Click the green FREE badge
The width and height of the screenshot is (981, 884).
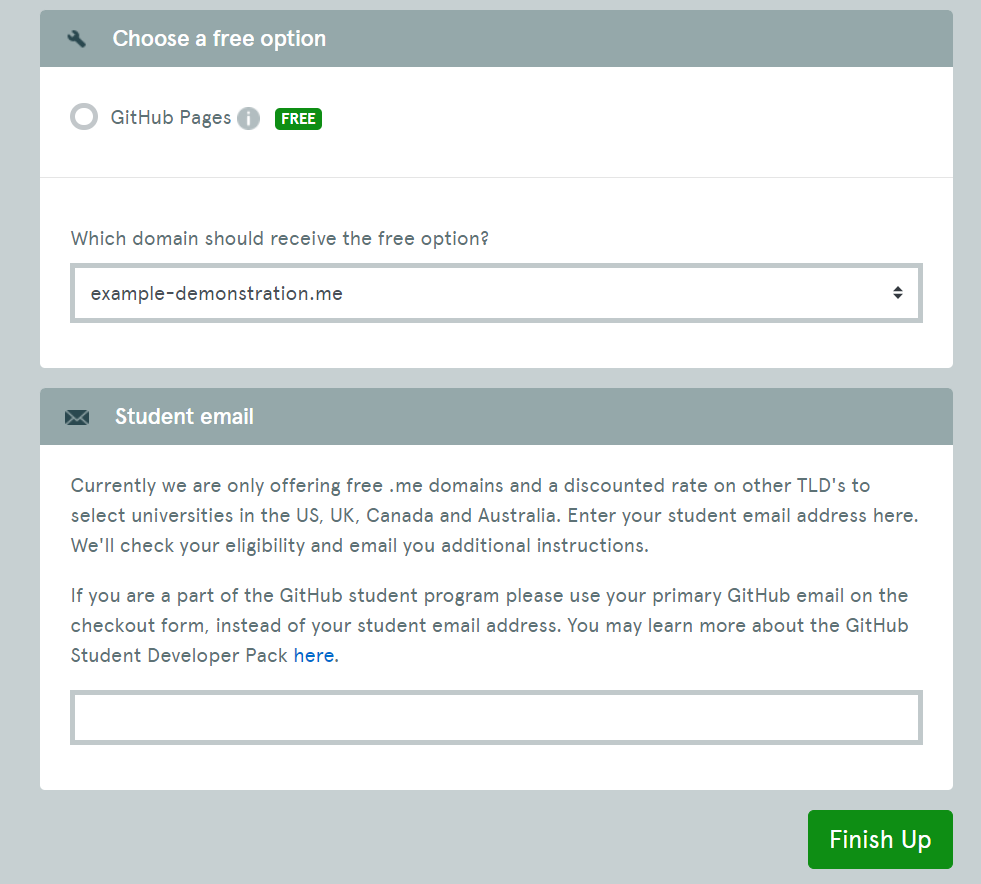coord(298,118)
